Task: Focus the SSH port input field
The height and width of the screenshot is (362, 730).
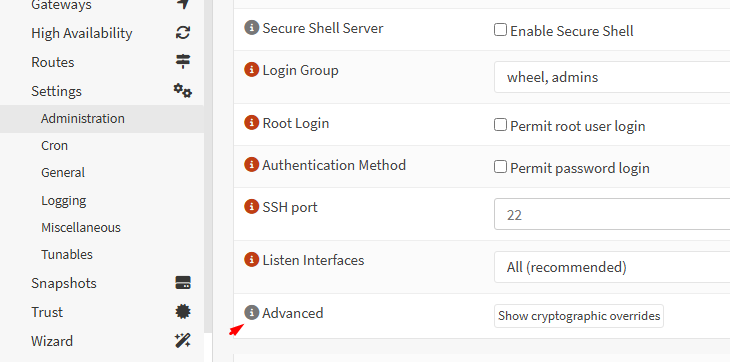Action: 612,215
